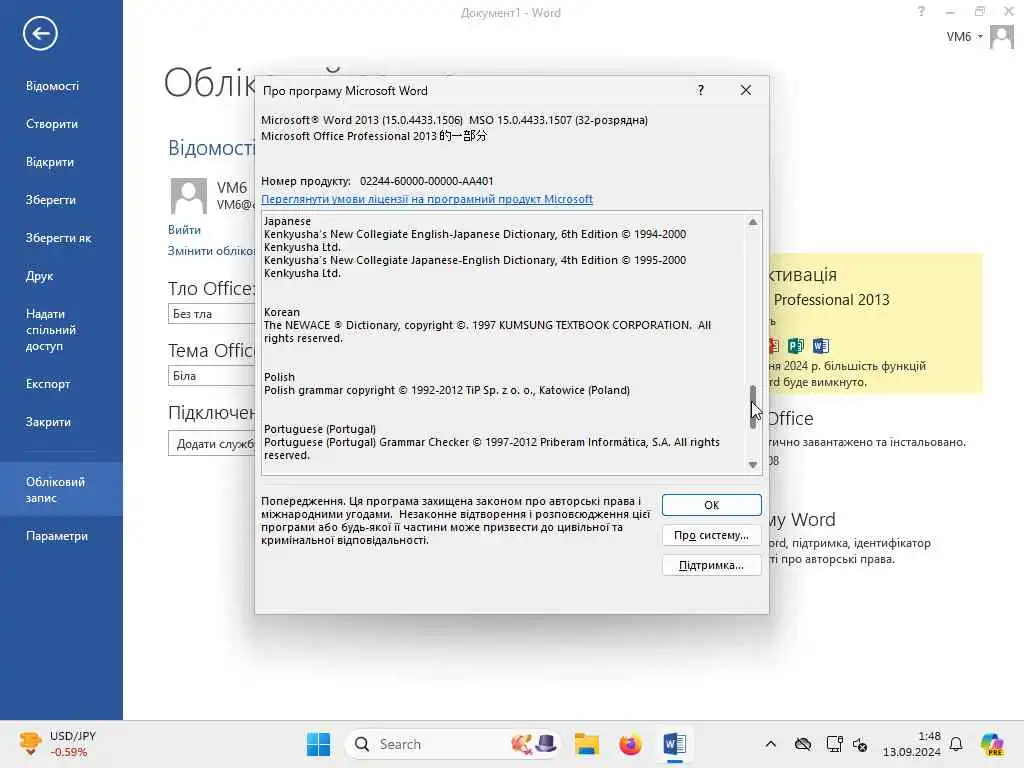Click the Word icon on the taskbar
This screenshot has height=768, width=1024.
(x=674, y=744)
